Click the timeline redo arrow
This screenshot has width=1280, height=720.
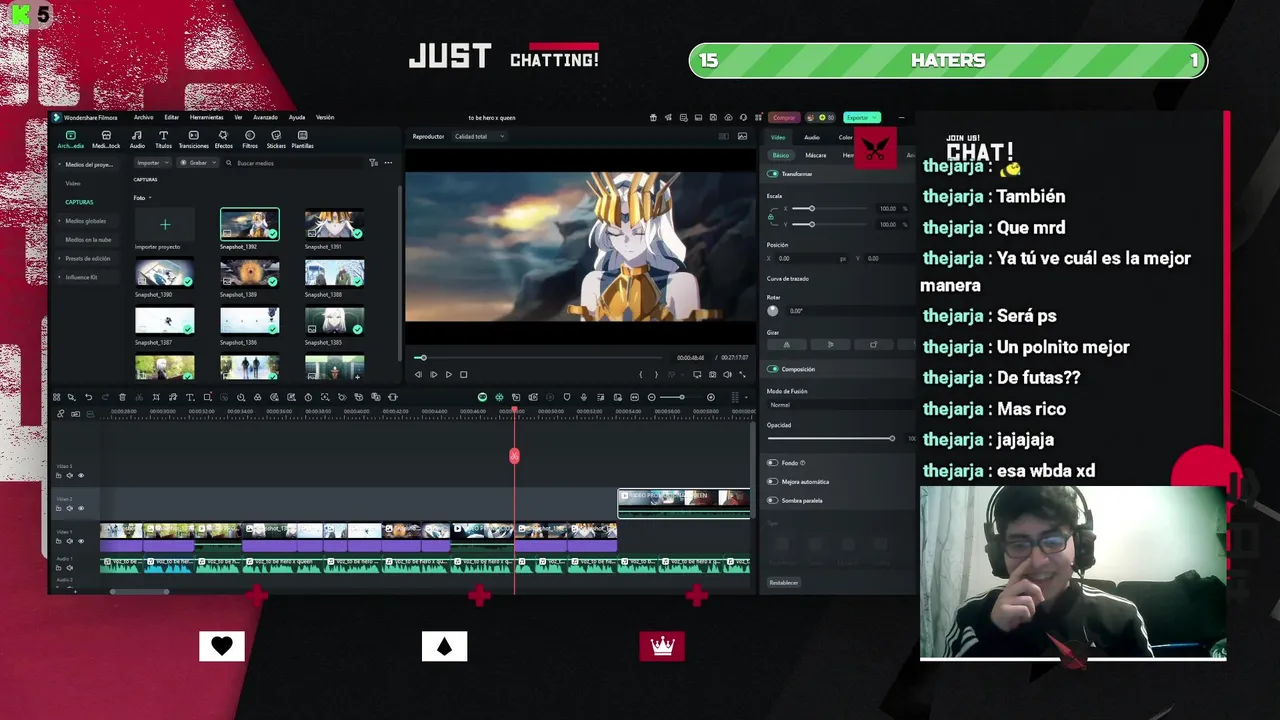(105, 397)
